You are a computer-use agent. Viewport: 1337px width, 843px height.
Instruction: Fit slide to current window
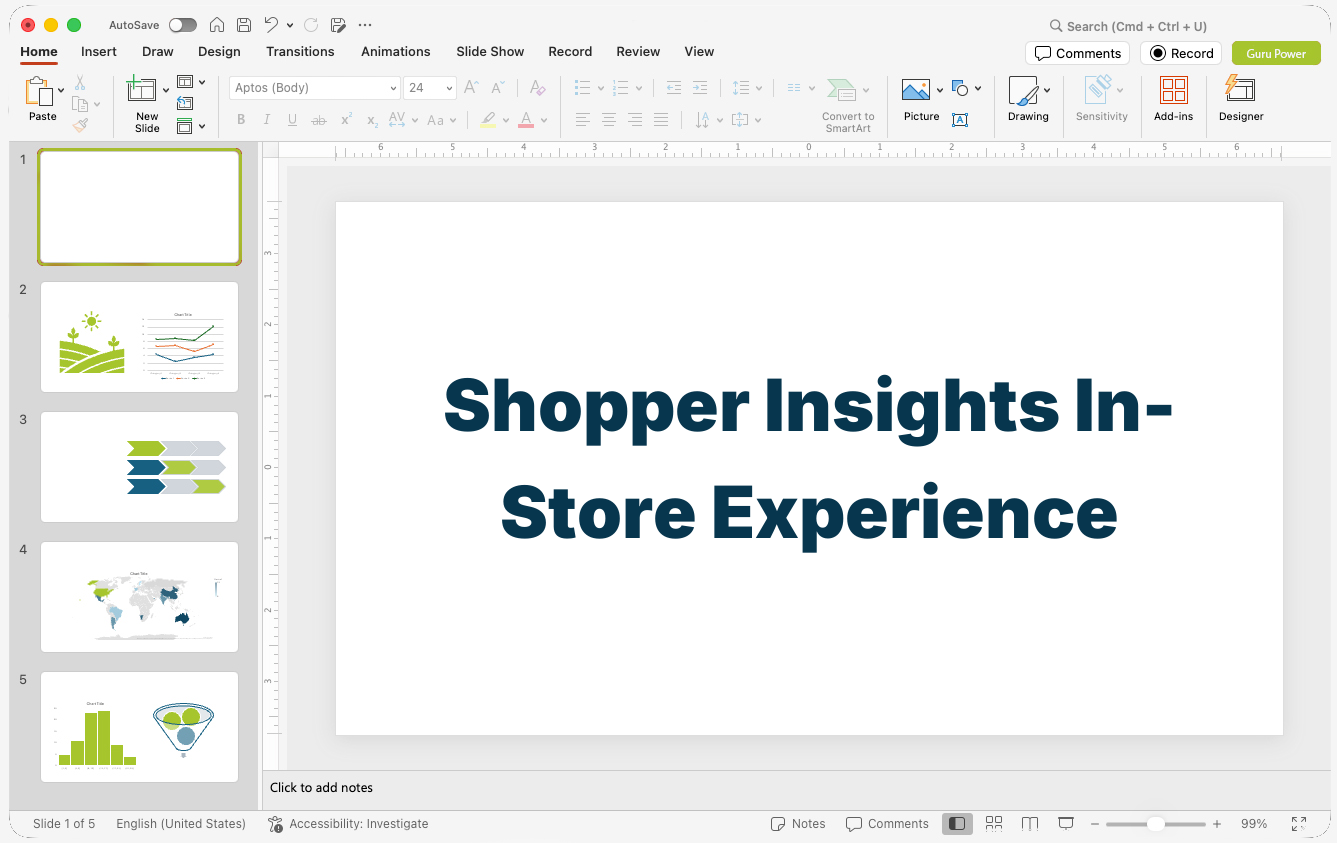tap(1298, 824)
